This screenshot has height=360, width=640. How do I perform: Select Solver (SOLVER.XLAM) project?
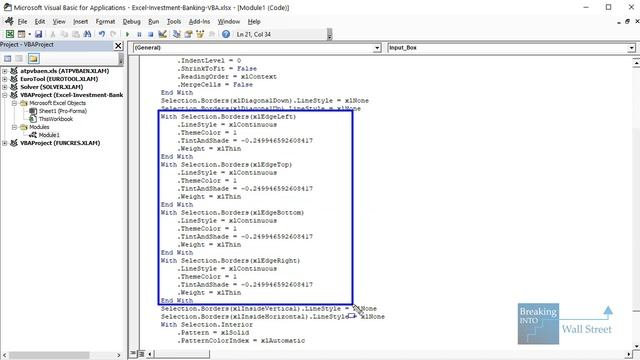click(x=51, y=87)
